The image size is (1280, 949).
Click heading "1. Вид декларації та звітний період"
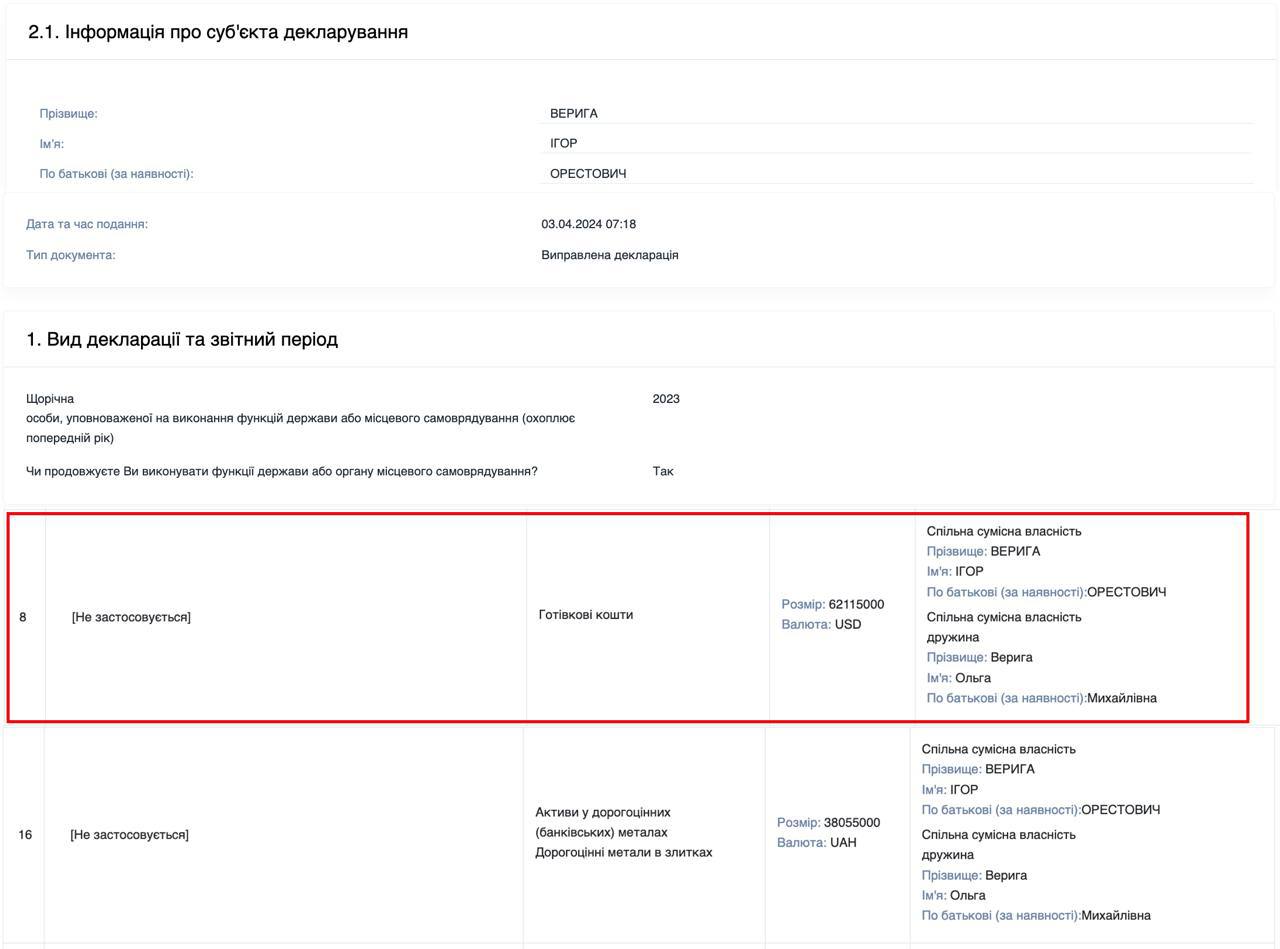coord(182,339)
